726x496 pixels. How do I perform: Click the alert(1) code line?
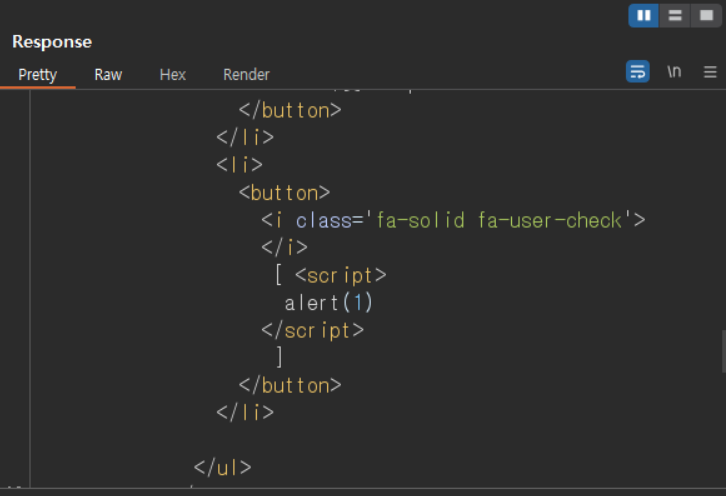(328, 303)
